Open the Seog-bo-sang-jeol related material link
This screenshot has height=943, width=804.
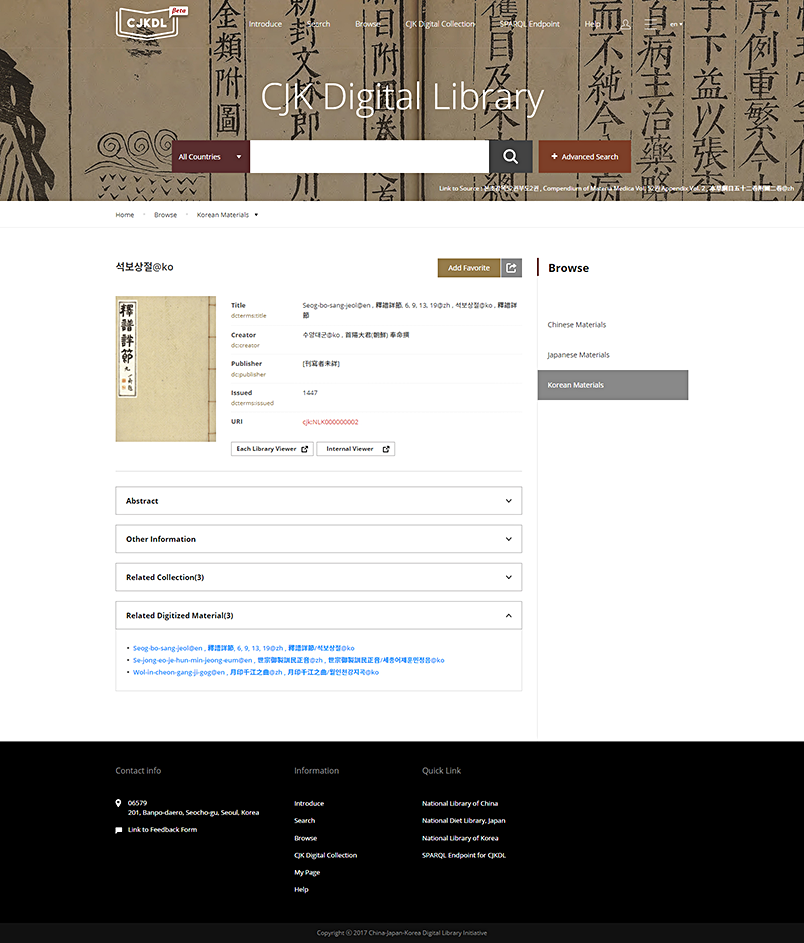click(x=244, y=648)
